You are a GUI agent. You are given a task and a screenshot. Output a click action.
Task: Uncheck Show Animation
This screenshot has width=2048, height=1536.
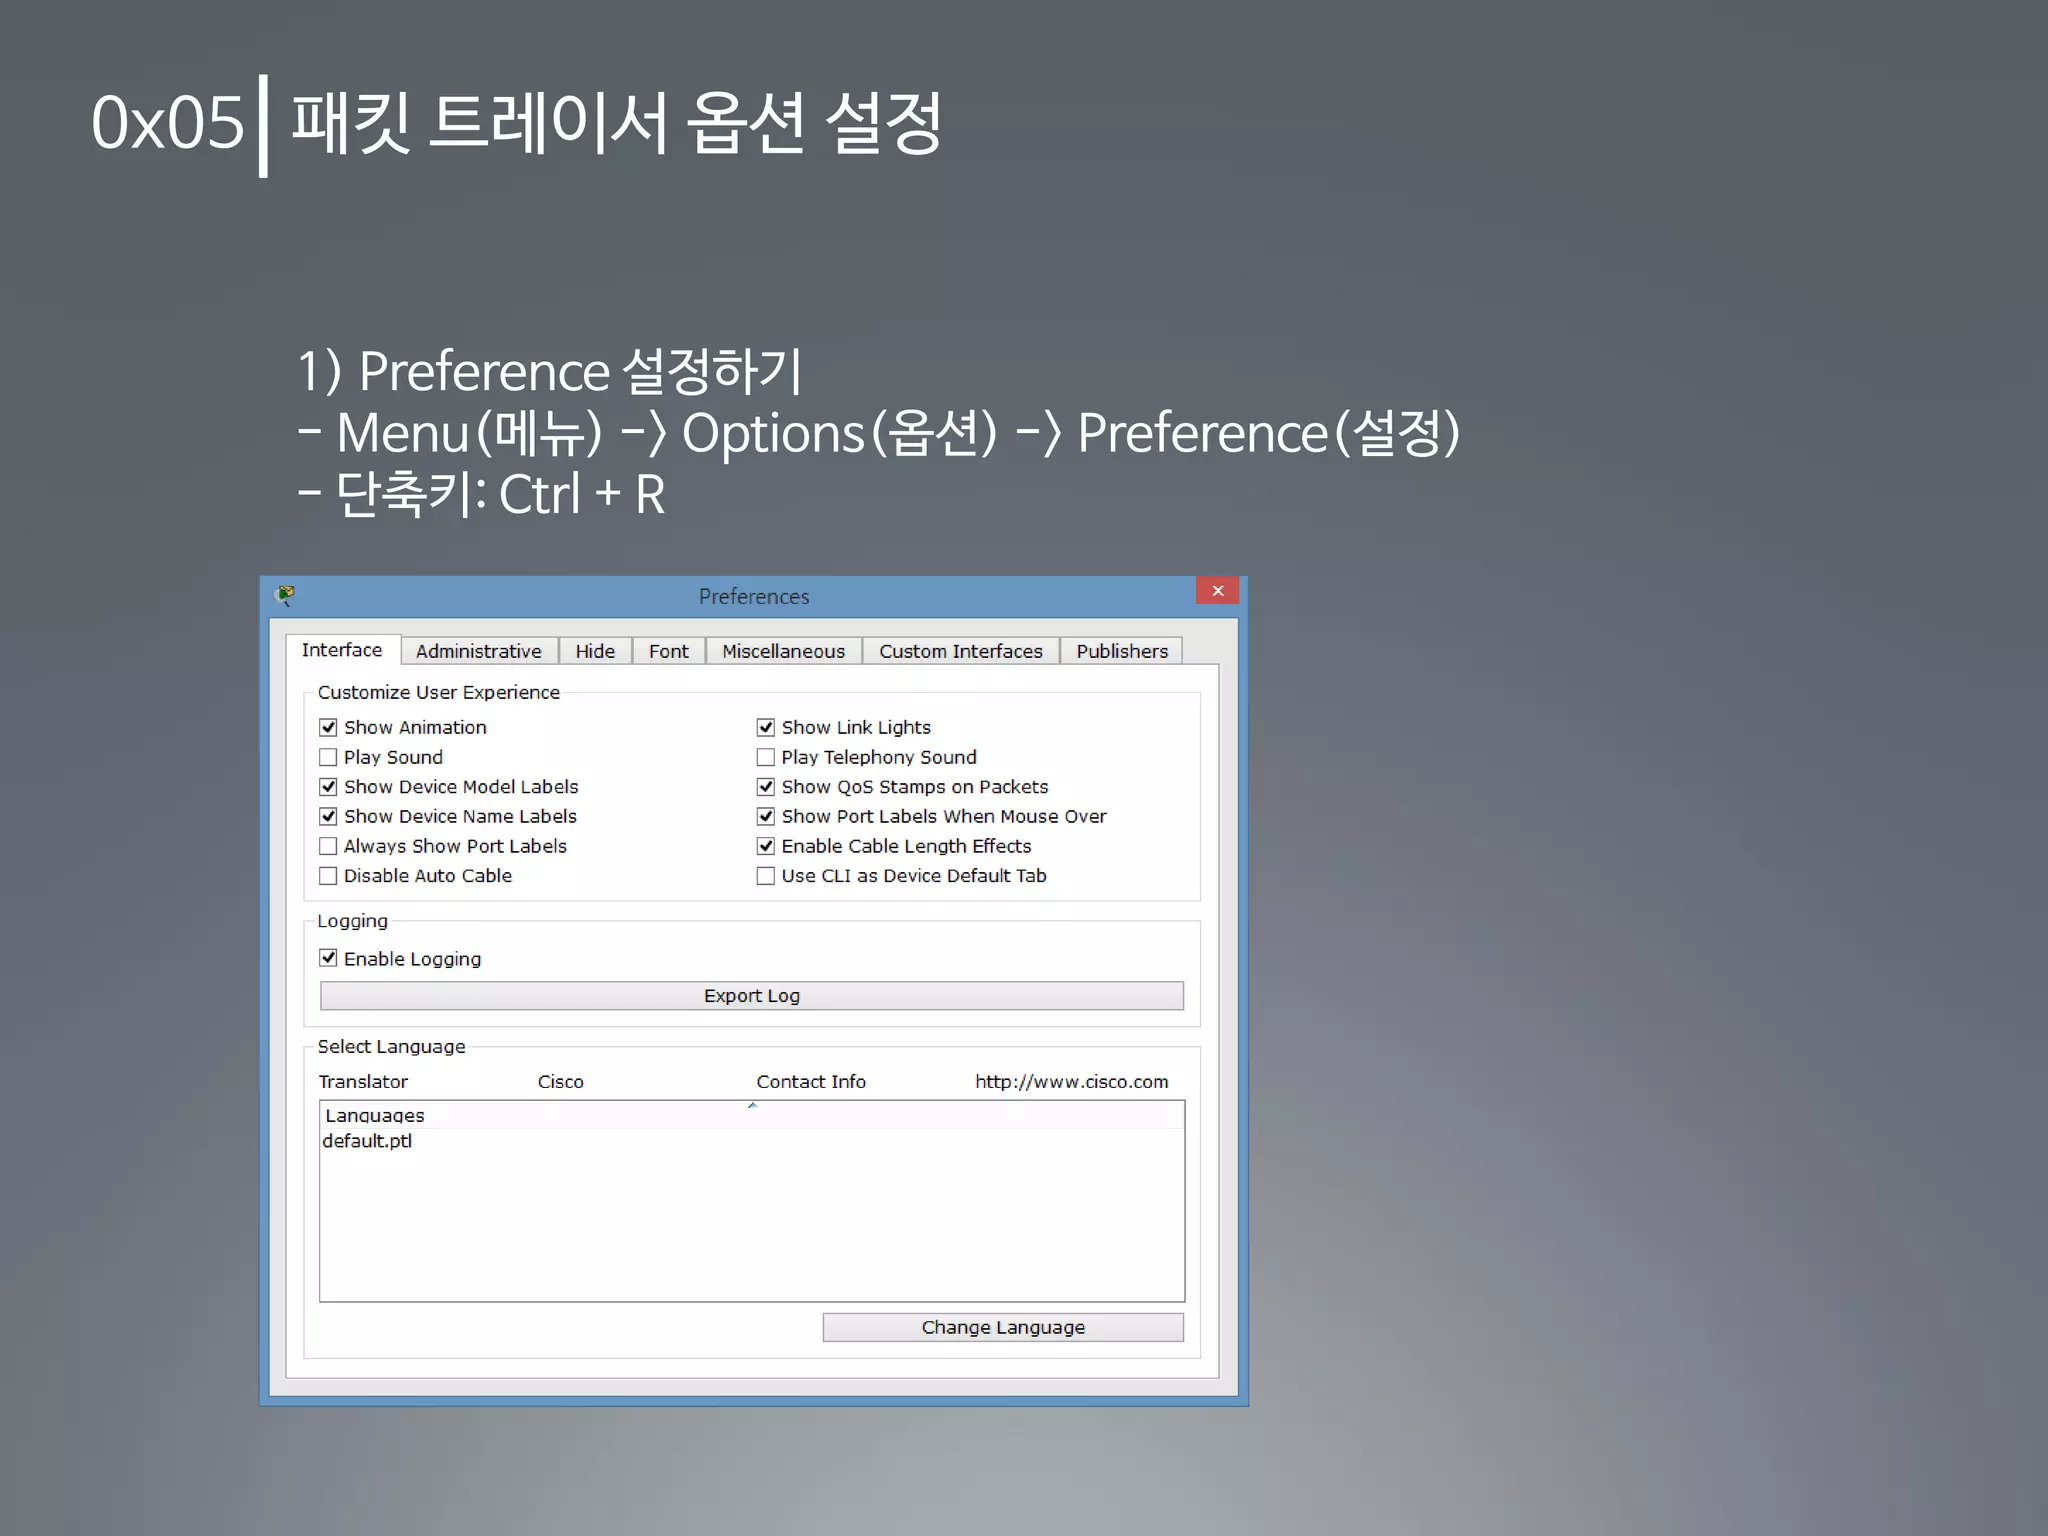328,727
